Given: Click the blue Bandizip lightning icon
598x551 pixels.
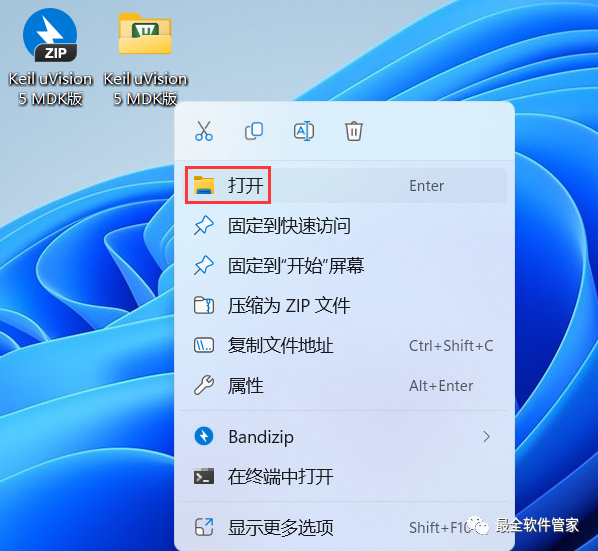Looking at the screenshot, I should pyautogui.click(x=204, y=436).
